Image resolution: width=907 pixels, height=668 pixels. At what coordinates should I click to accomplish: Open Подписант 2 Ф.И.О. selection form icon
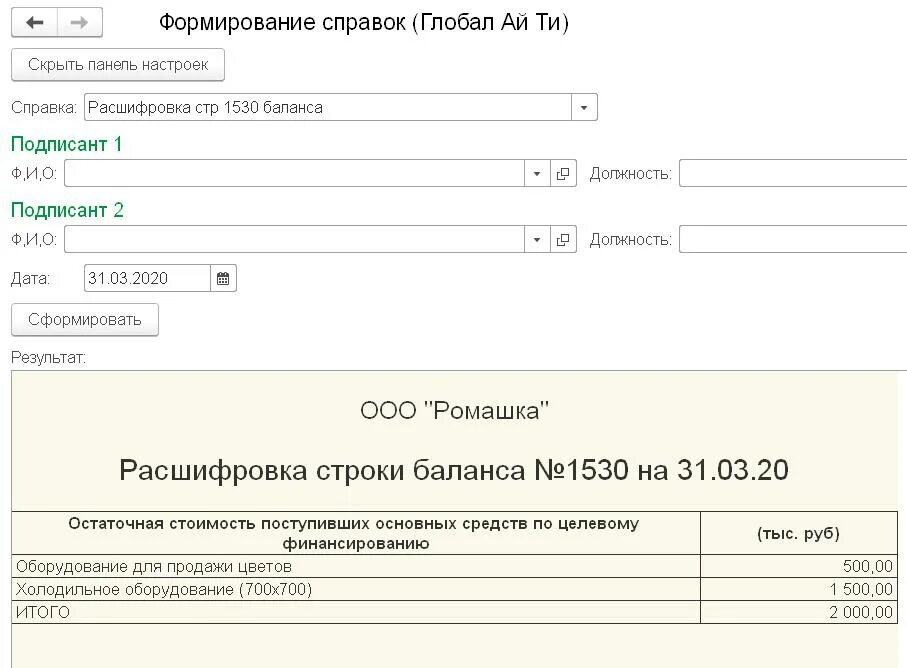pos(563,239)
